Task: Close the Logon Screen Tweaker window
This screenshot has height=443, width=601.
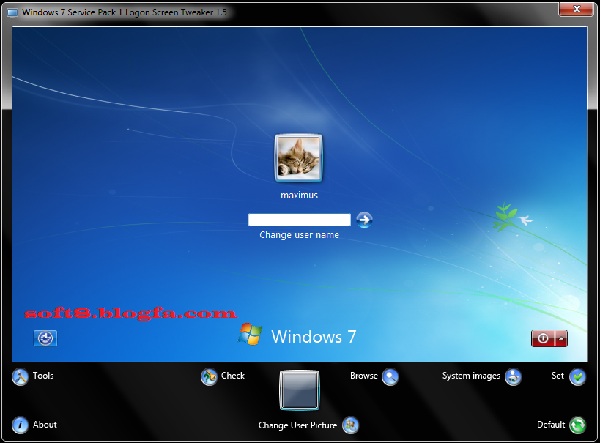Action: point(575,10)
